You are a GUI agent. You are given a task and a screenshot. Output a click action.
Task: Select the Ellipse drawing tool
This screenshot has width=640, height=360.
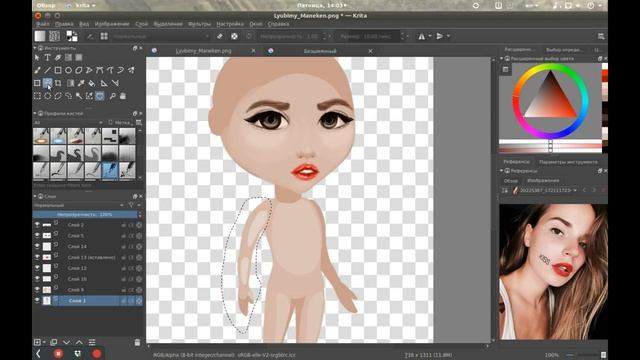click(68, 70)
